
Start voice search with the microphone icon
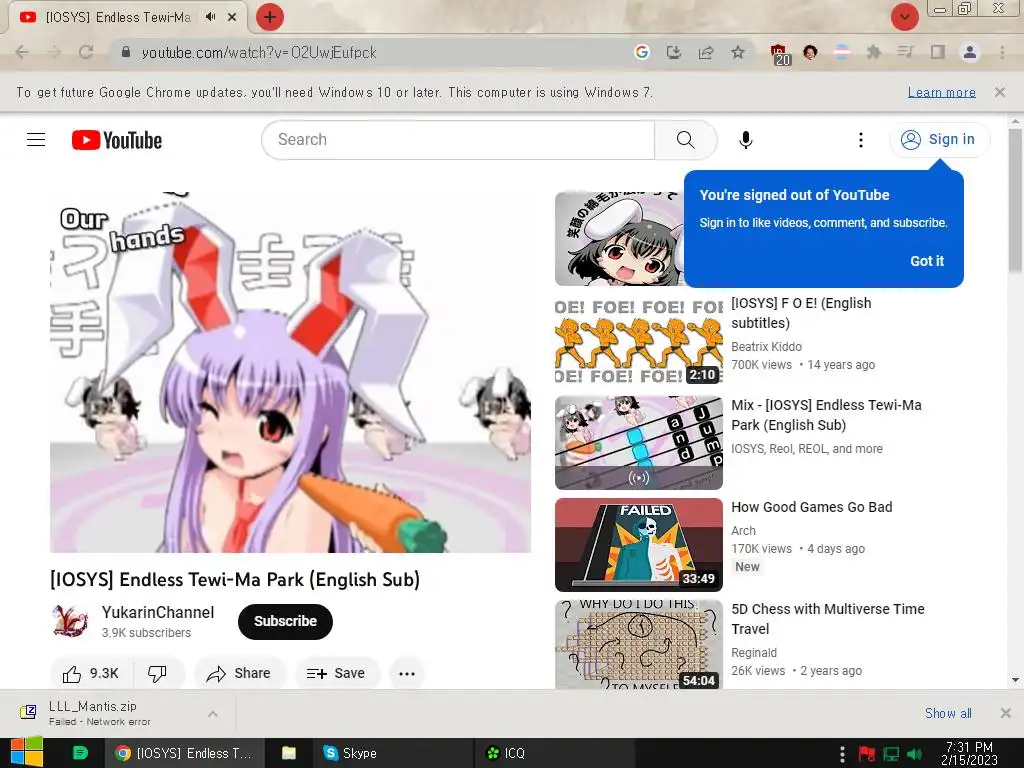click(745, 140)
